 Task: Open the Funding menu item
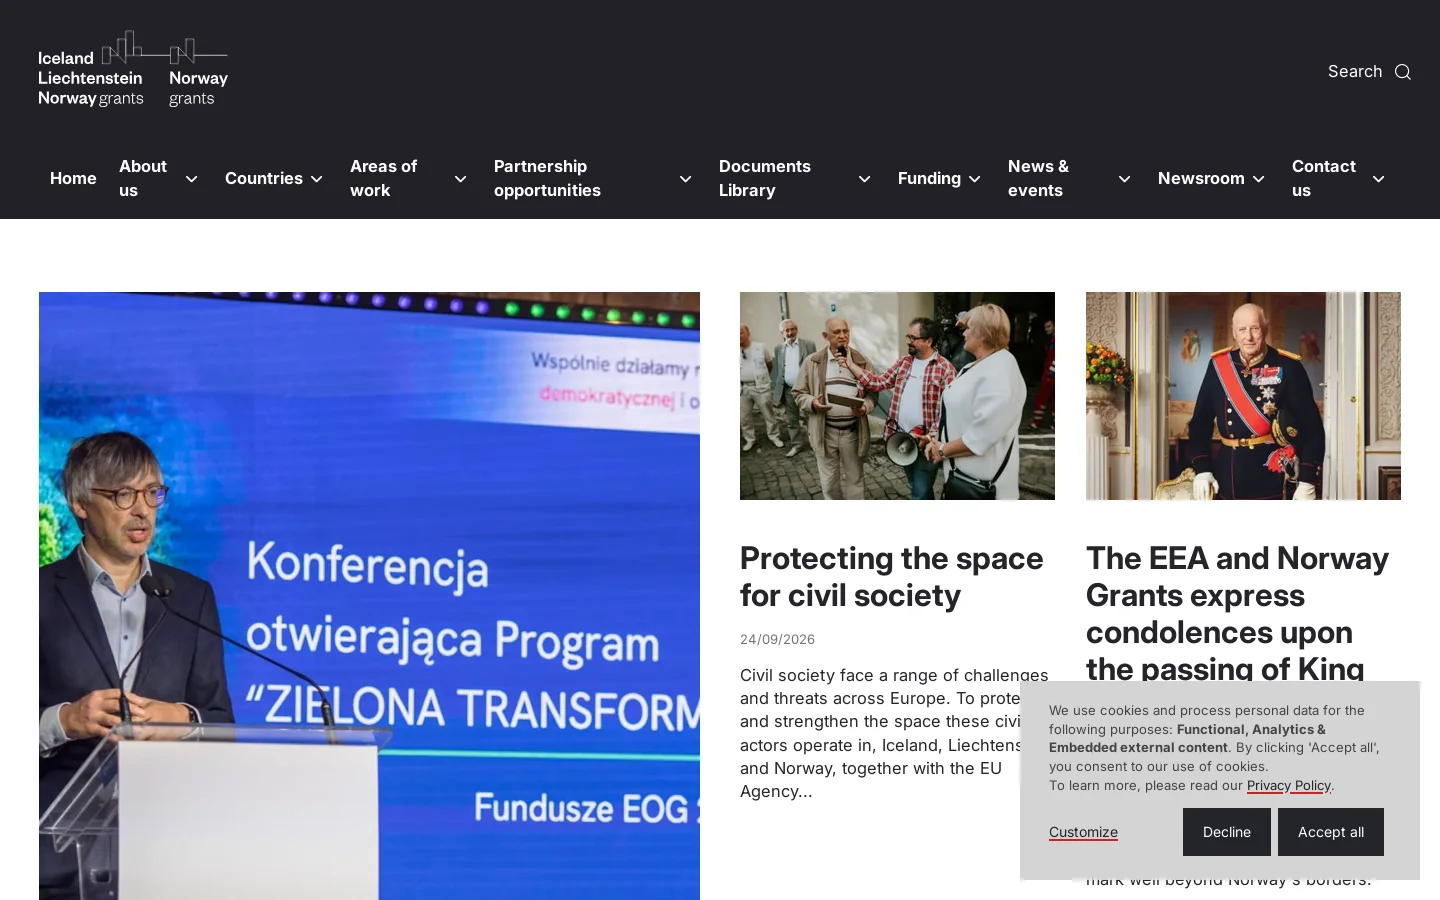click(x=929, y=178)
